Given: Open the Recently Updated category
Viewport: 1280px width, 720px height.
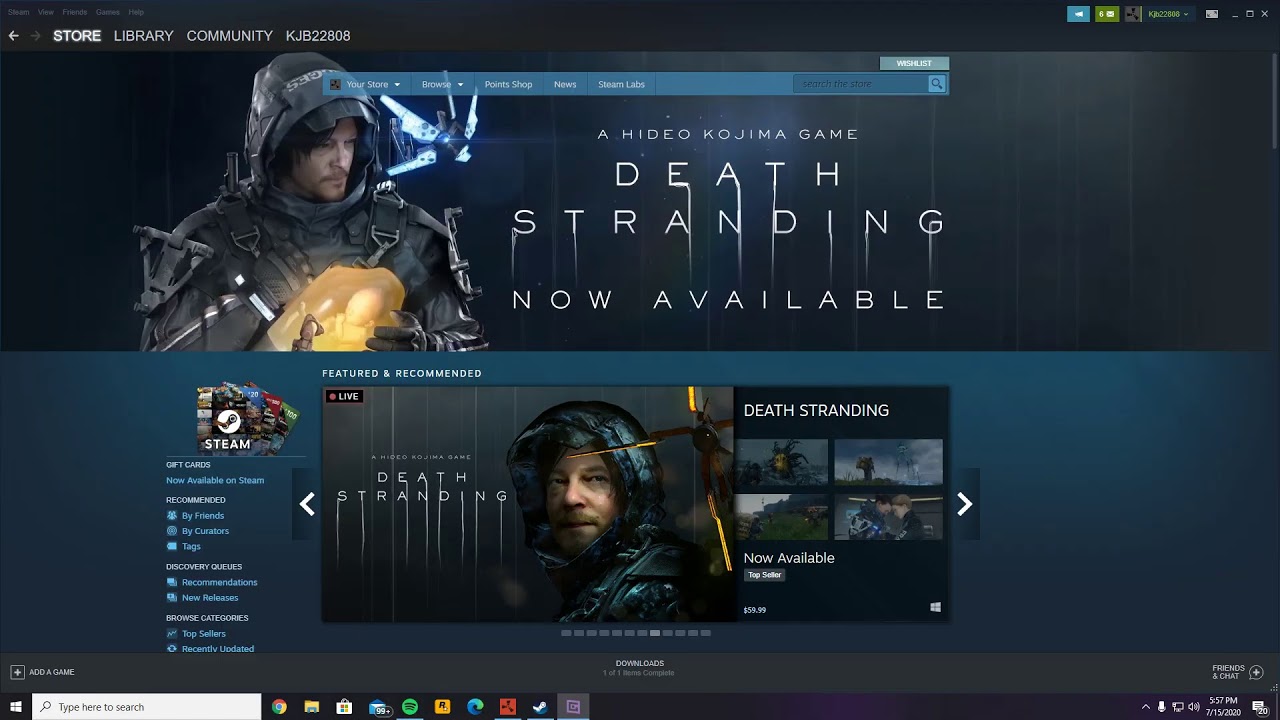Looking at the screenshot, I should pos(217,649).
